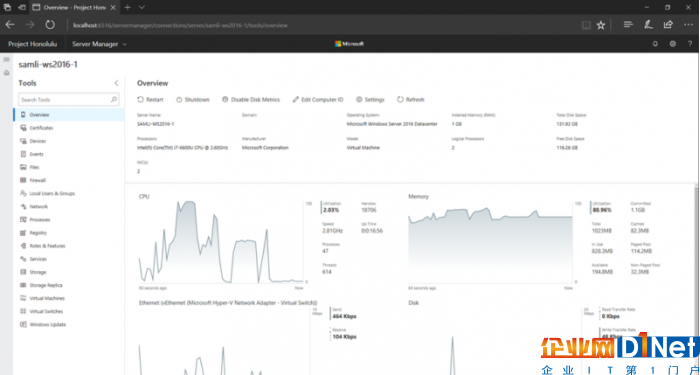Click the Local Users & Groups icon

point(23,193)
